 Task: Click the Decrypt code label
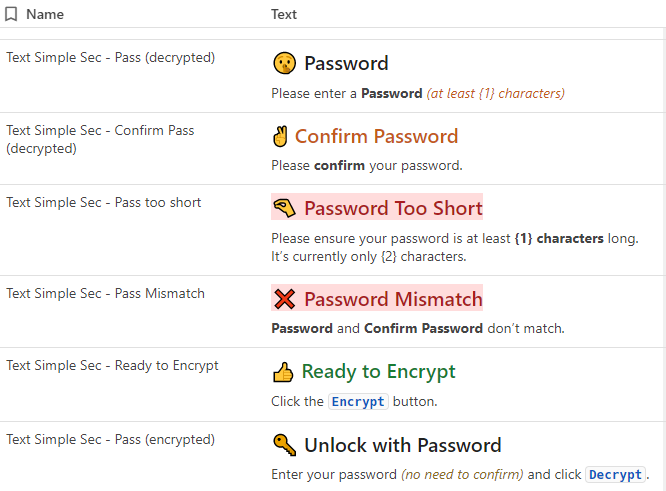coord(615,474)
